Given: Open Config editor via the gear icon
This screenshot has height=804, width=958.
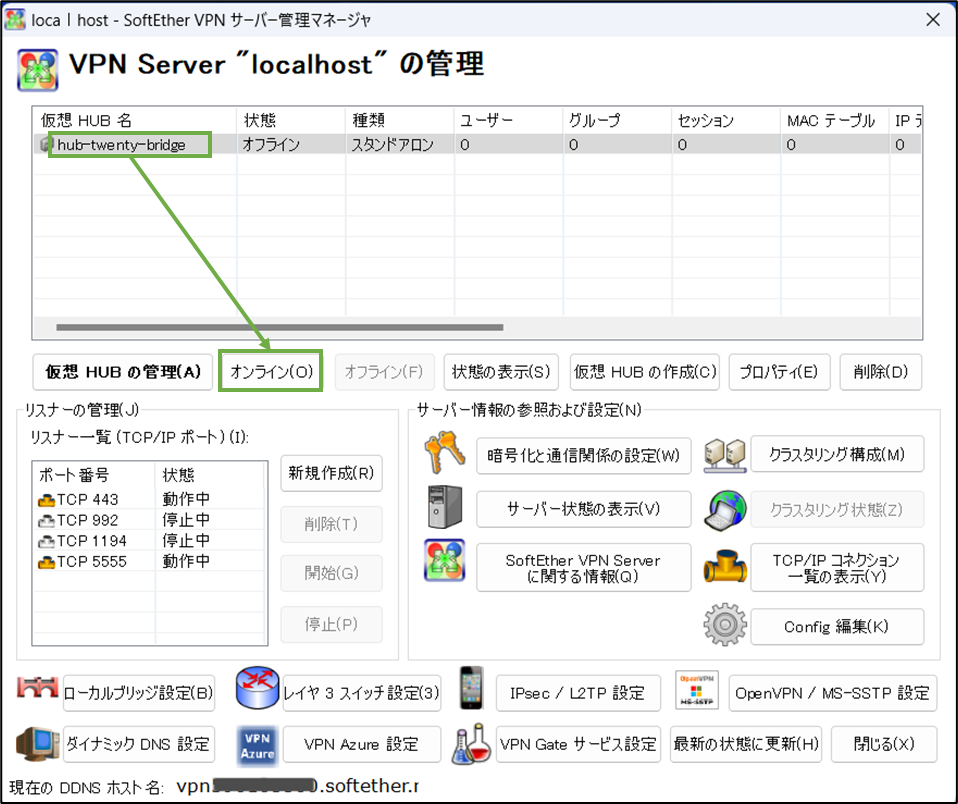Looking at the screenshot, I should (x=724, y=624).
